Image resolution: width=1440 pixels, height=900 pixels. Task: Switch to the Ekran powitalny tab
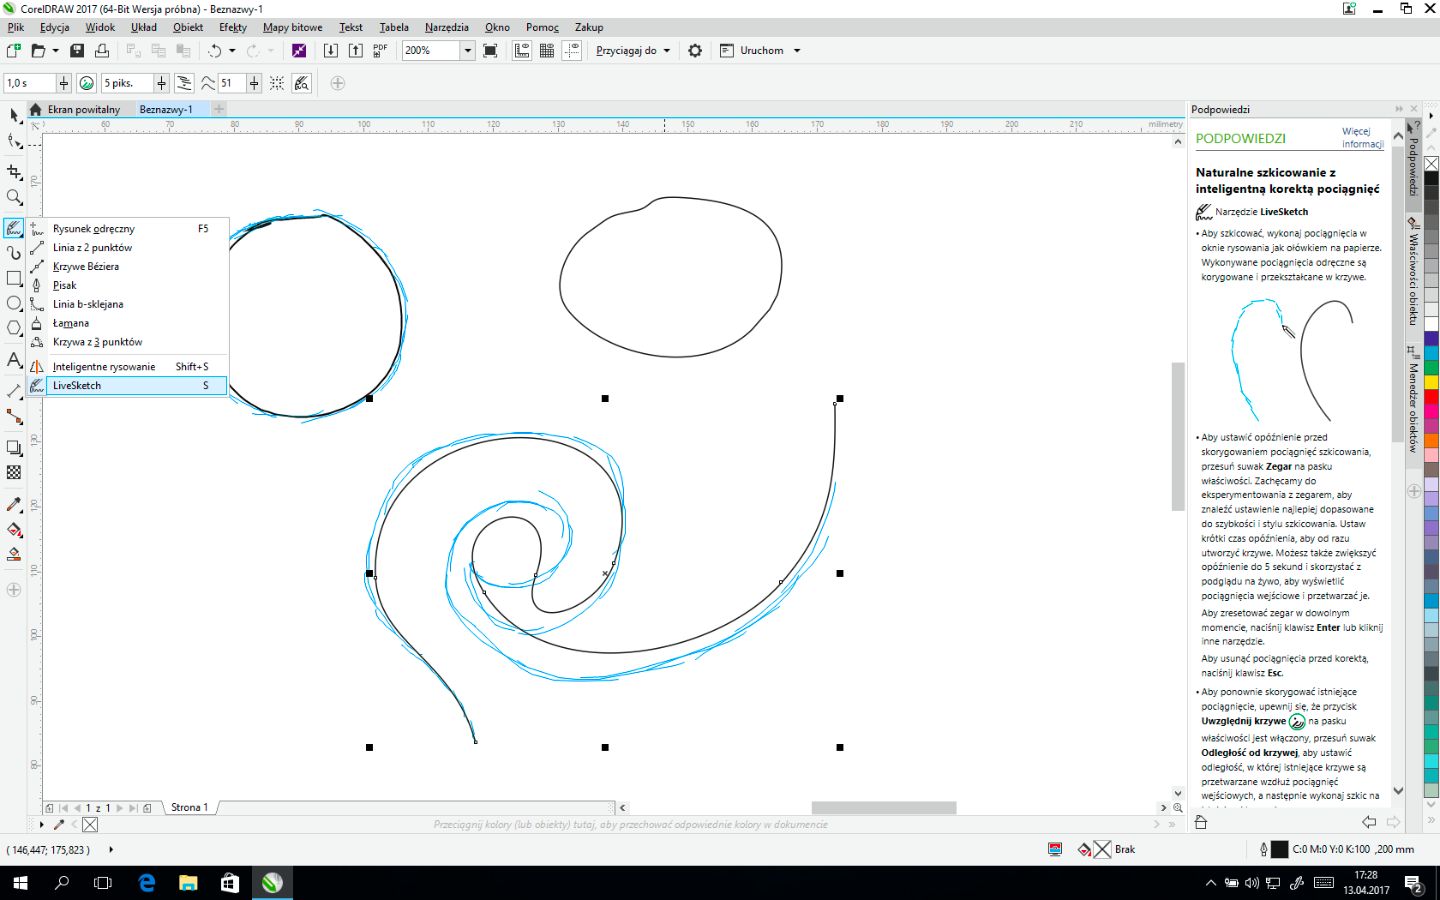pyautogui.click(x=83, y=109)
